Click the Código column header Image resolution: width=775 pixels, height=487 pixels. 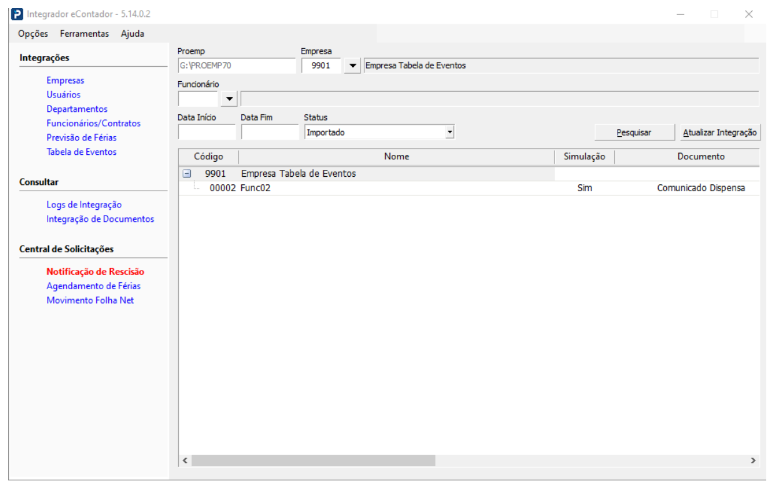(x=209, y=157)
